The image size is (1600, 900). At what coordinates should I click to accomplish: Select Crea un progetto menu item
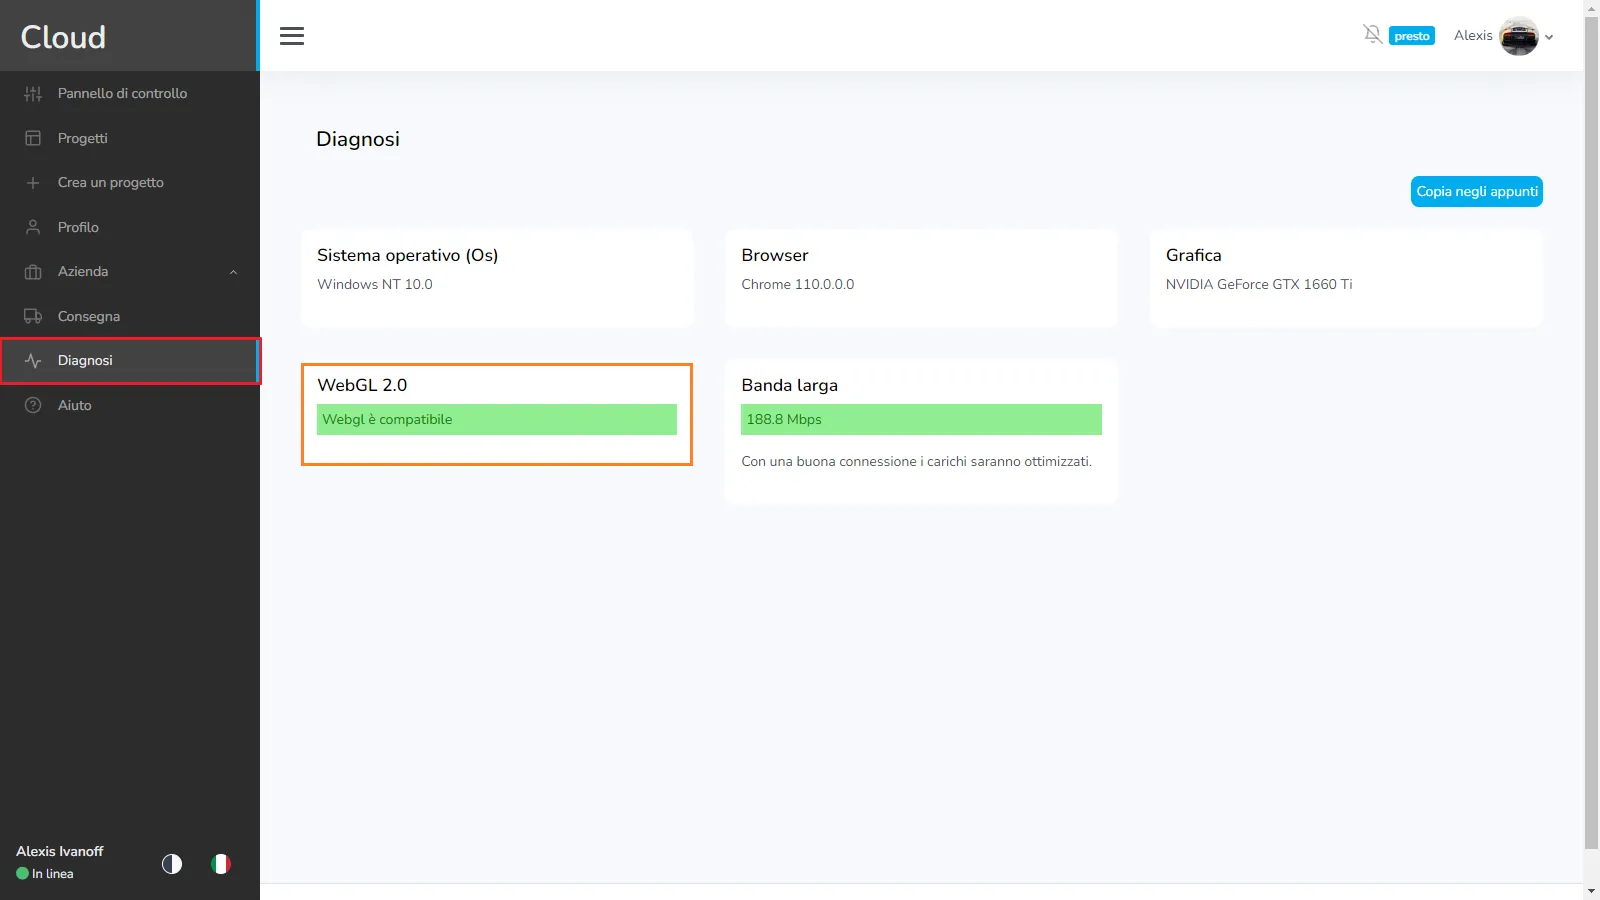tap(130, 182)
